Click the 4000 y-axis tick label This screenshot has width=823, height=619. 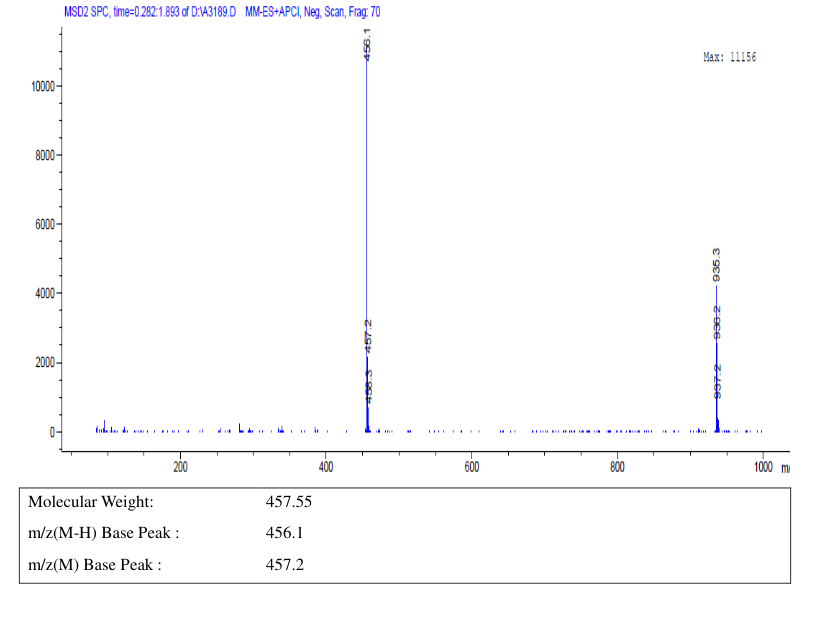[x=45, y=293]
